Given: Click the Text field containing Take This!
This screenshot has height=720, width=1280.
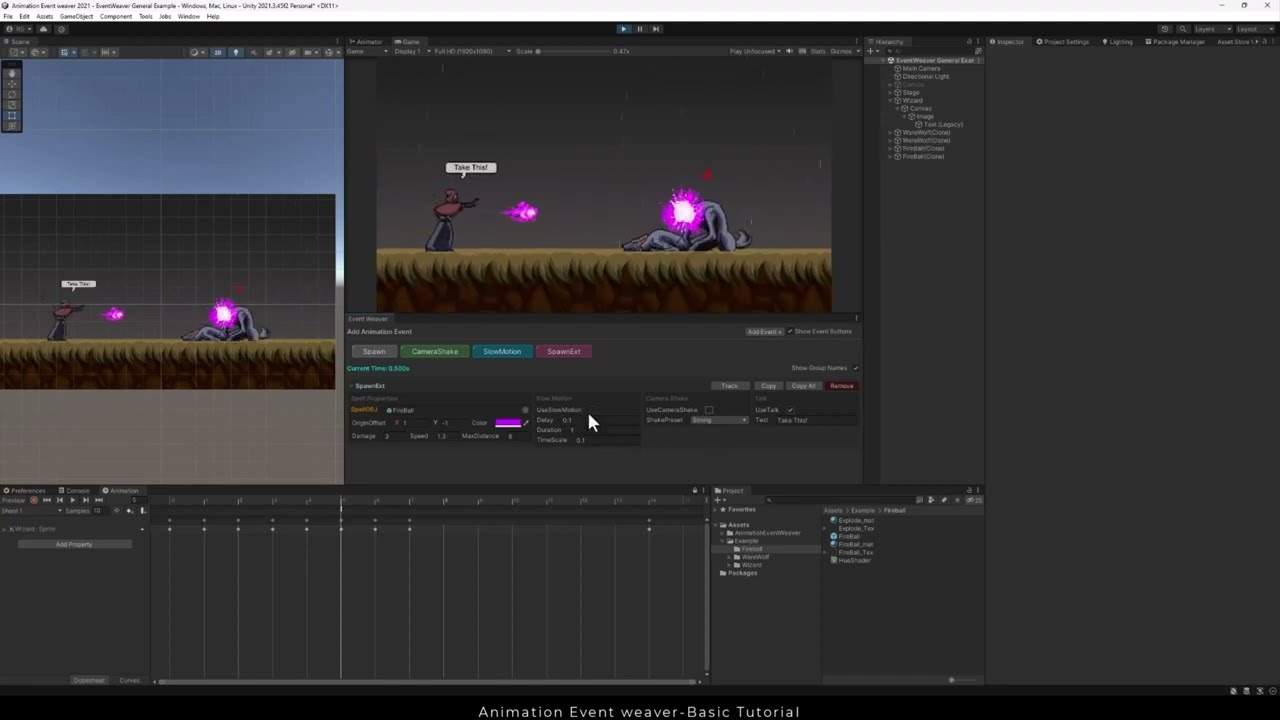Looking at the screenshot, I should coord(815,420).
